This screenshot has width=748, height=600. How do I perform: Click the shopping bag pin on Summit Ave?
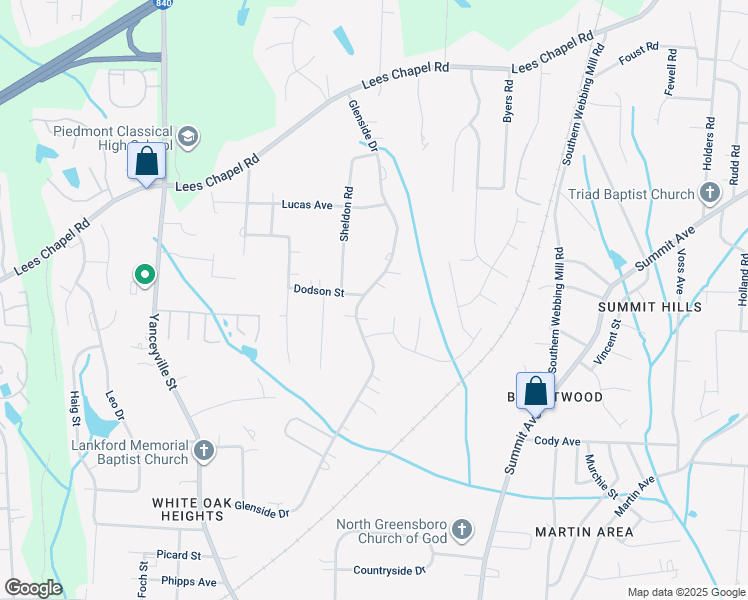coord(536,392)
